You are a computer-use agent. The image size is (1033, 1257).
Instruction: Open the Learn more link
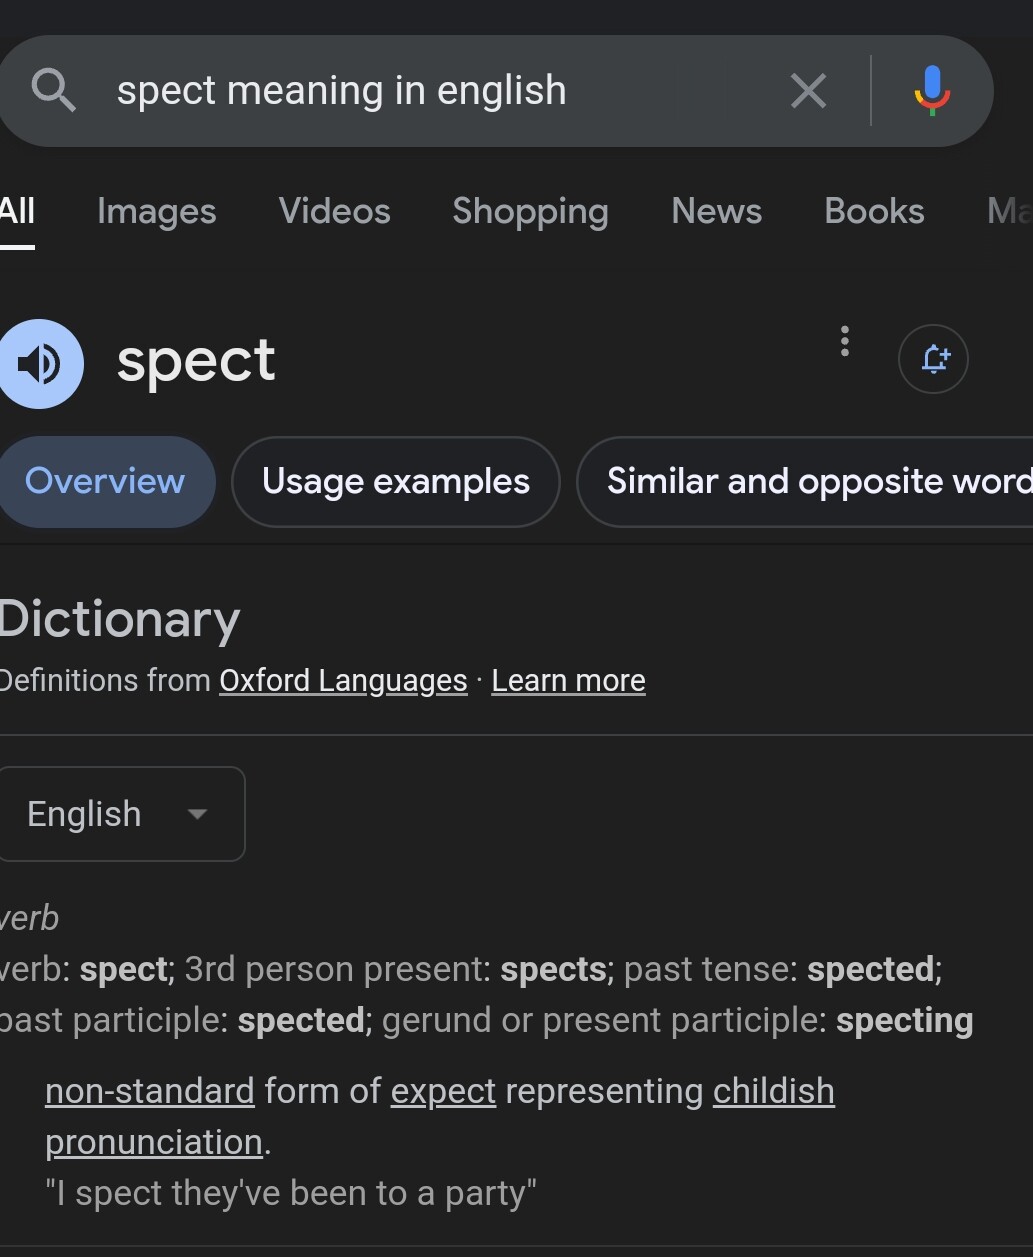[568, 681]
